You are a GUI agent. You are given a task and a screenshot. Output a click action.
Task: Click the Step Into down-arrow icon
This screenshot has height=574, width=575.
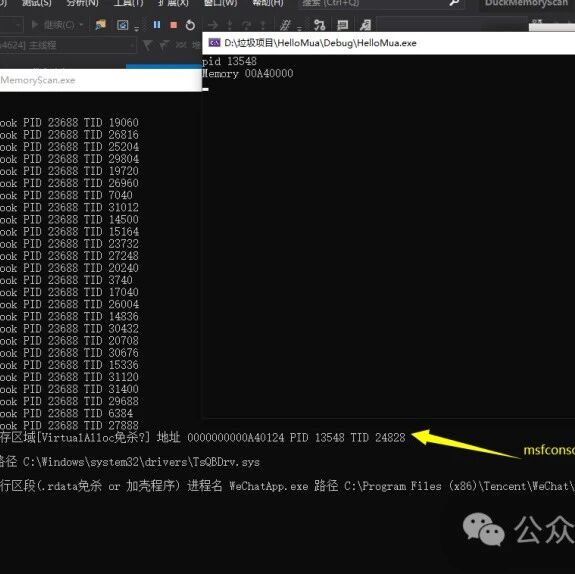pyautogui.click(x=230, y=25)
